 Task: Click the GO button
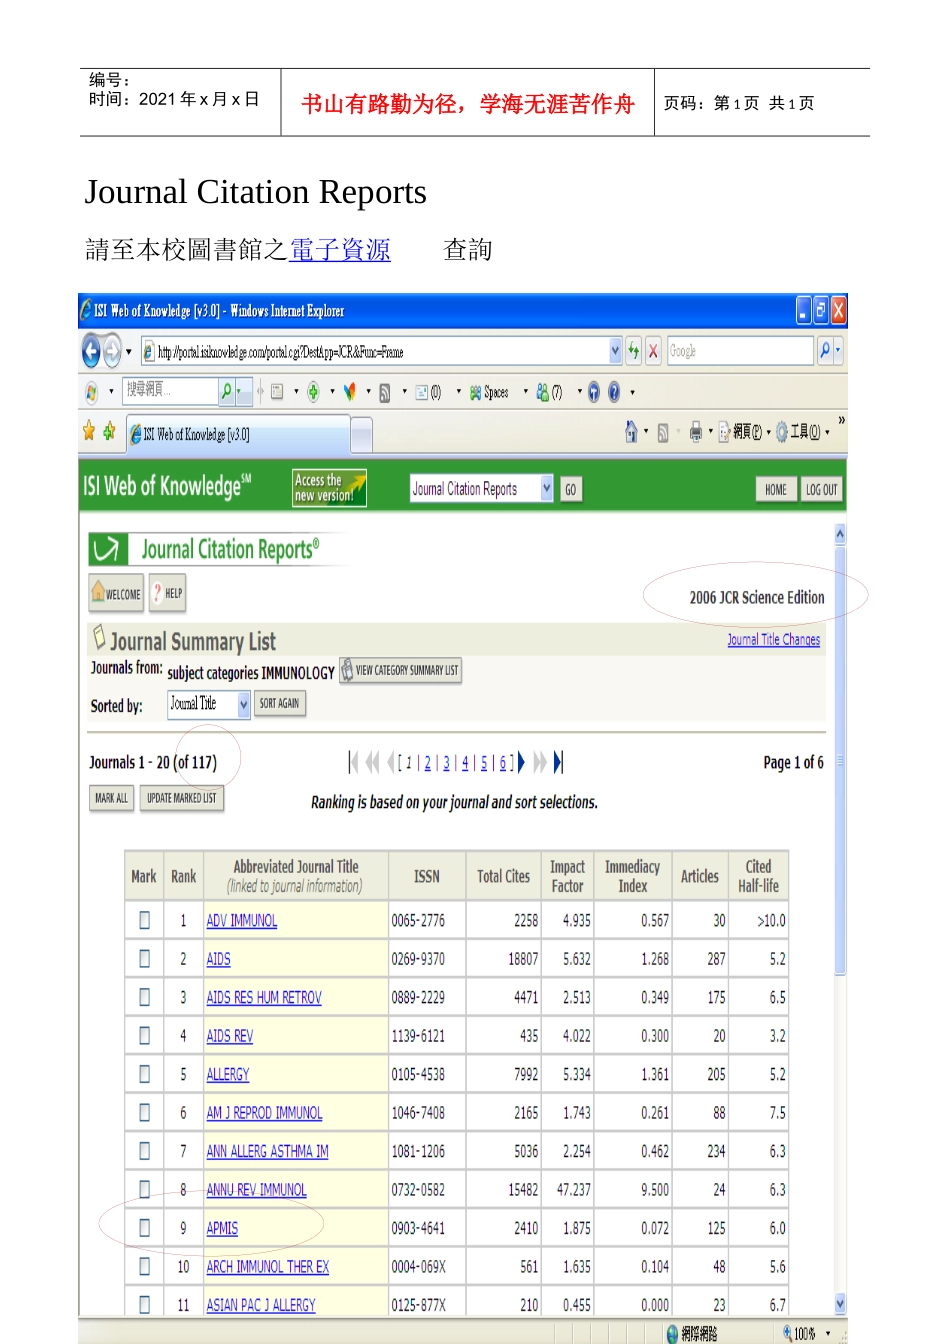point(571,489)
